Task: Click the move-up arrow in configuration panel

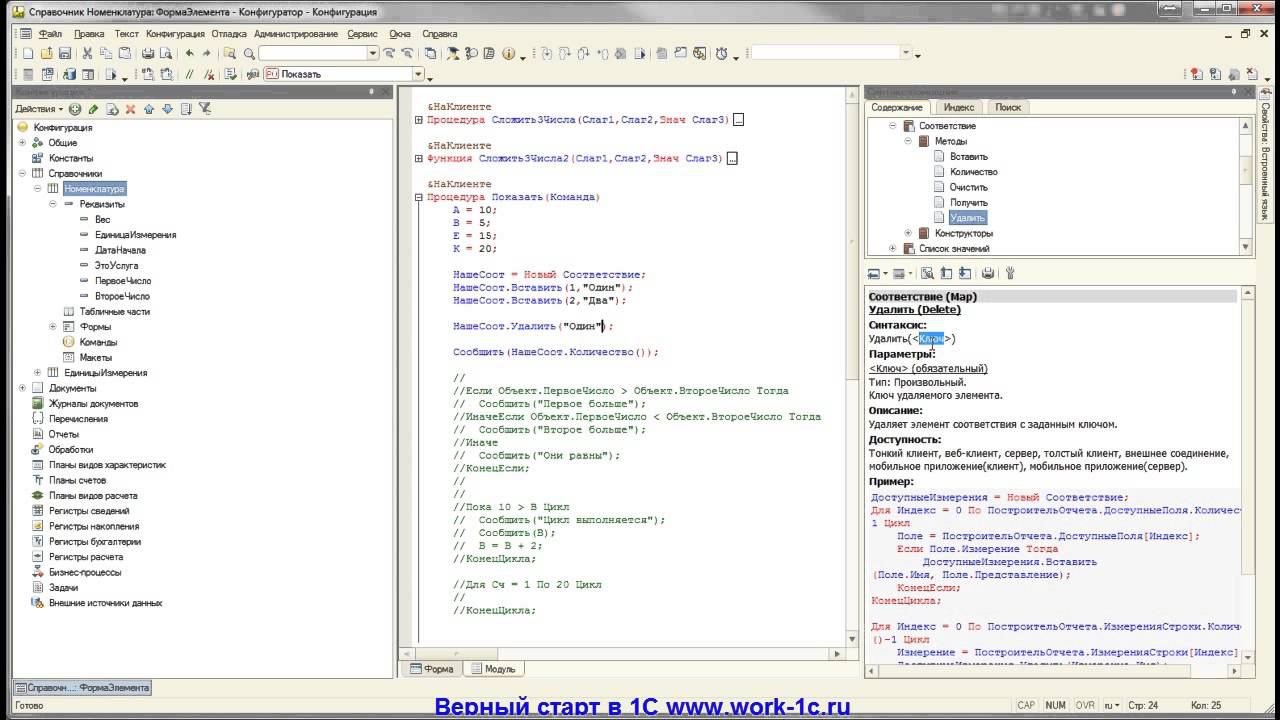Action: tap(149, 109)
